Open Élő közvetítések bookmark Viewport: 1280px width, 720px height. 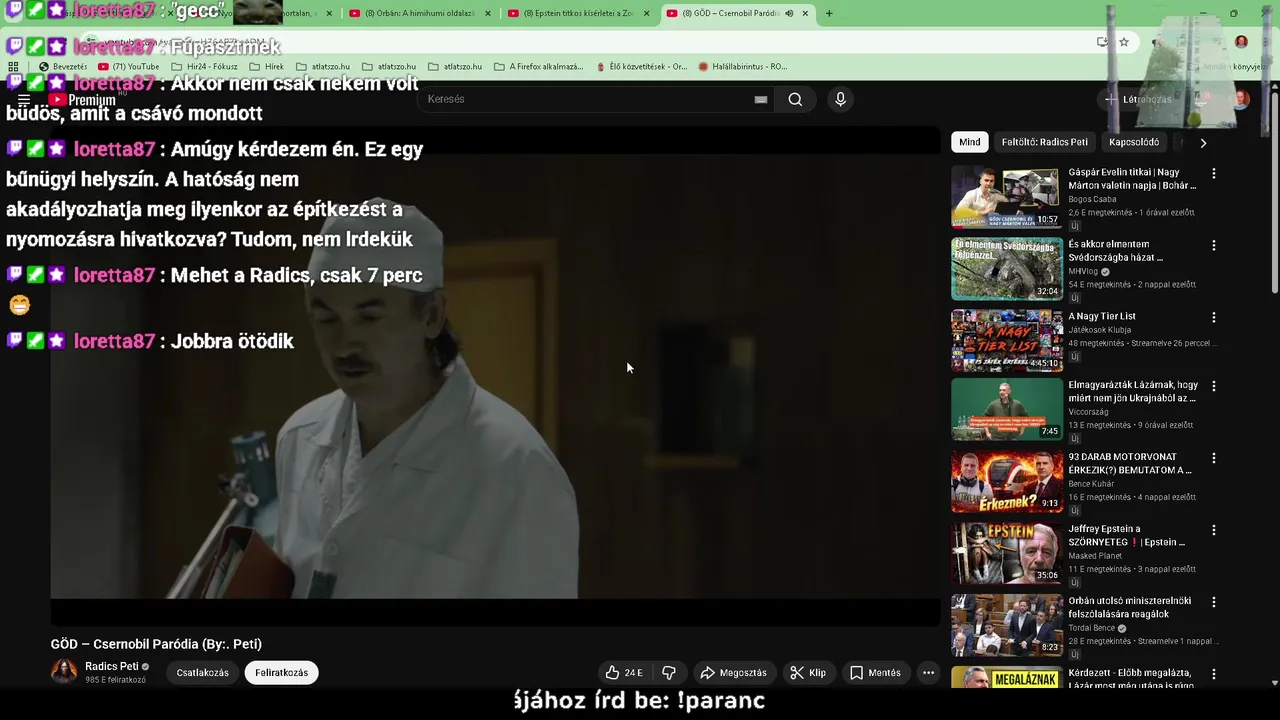click(x=641, y=67)
